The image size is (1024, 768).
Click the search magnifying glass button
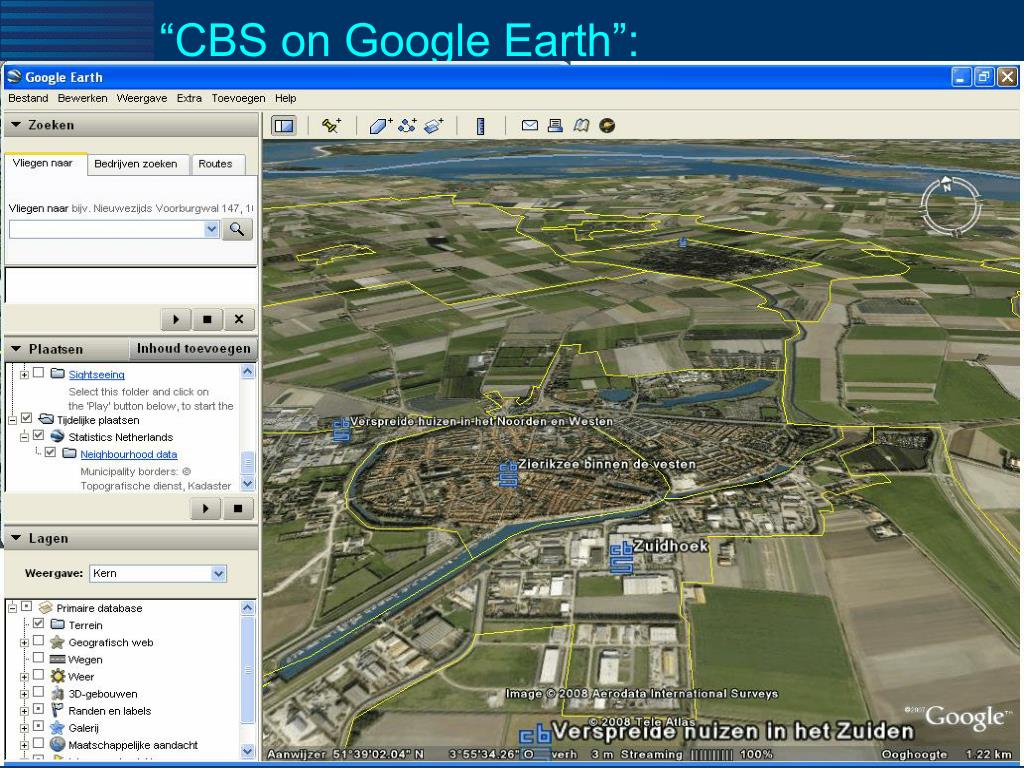237,229
